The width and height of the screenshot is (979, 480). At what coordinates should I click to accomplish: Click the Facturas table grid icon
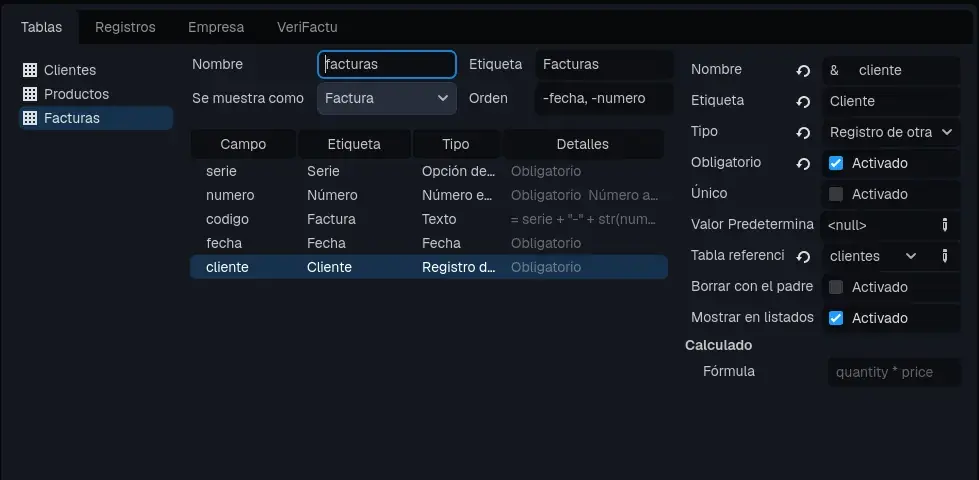pyautogui.click(x=29, y=118)
